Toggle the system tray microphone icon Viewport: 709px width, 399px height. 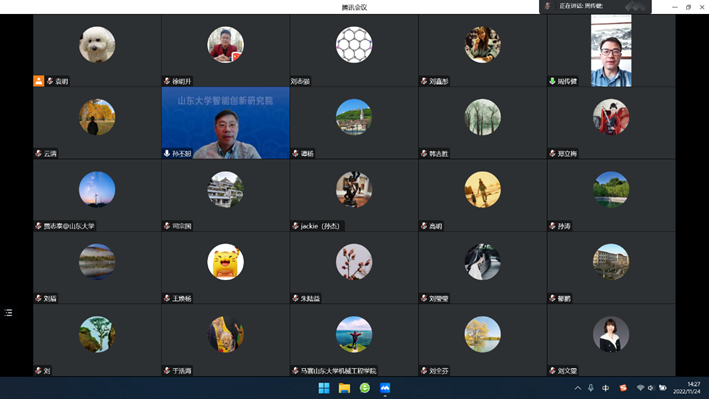591,388
